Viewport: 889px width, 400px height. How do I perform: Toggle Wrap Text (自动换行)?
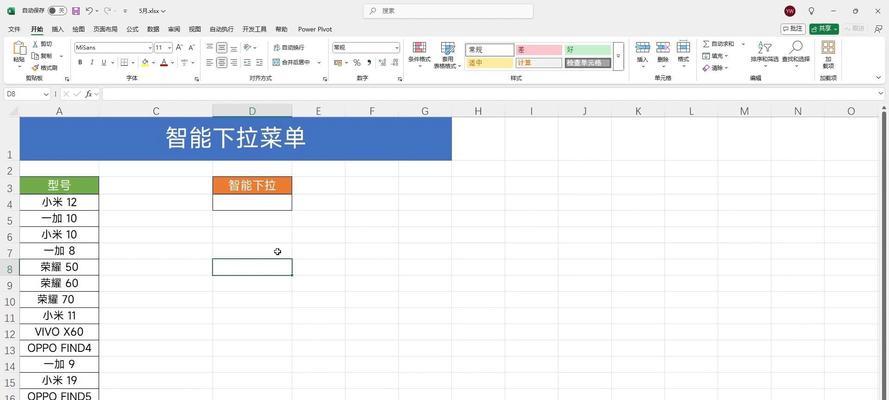289,48
